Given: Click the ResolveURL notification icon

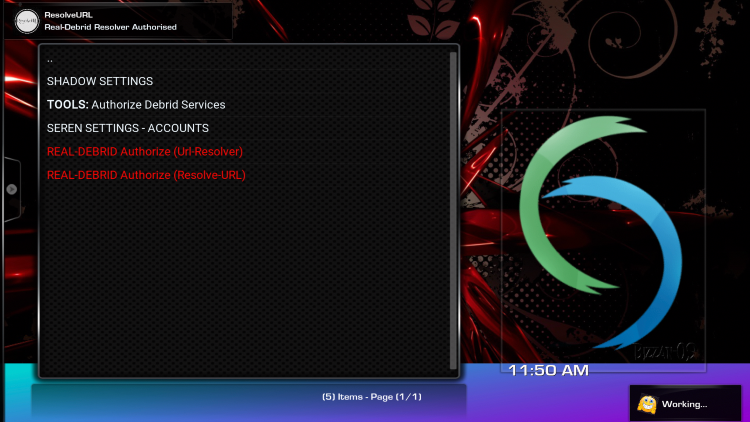Looking at the screenshot, I should [27, 22].
